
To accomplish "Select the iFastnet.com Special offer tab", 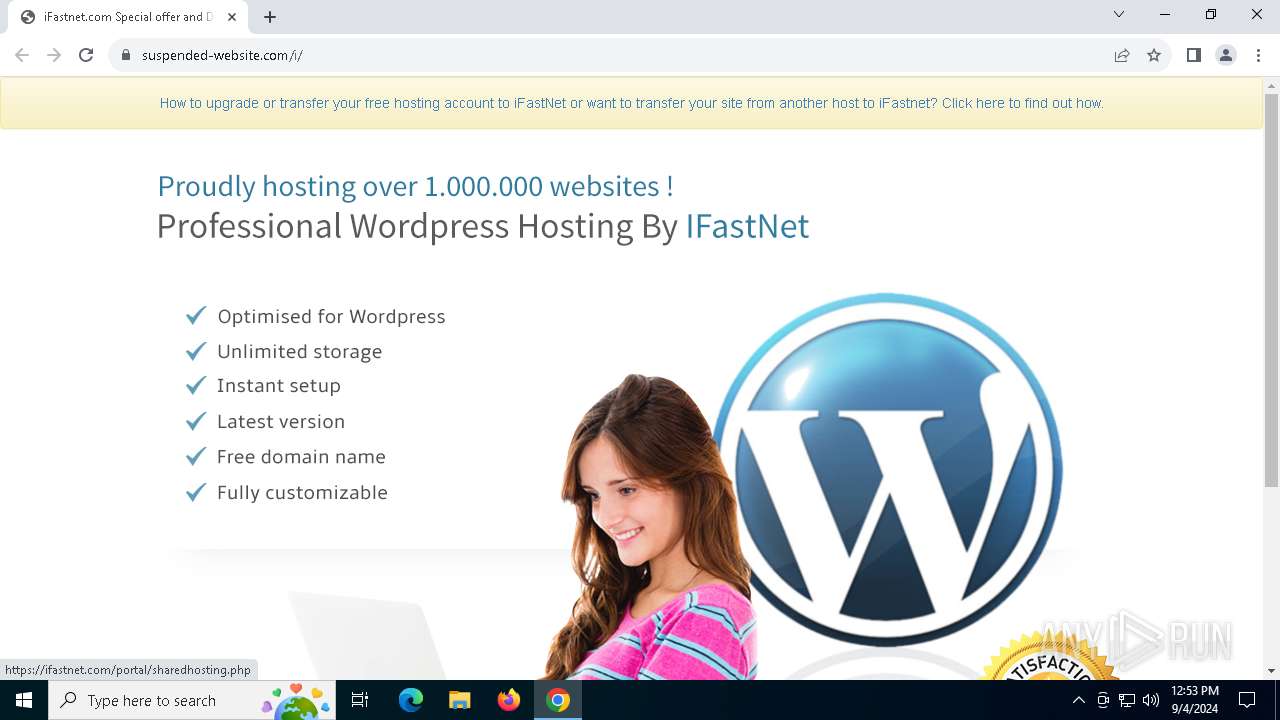I will [x=129, y=17].
